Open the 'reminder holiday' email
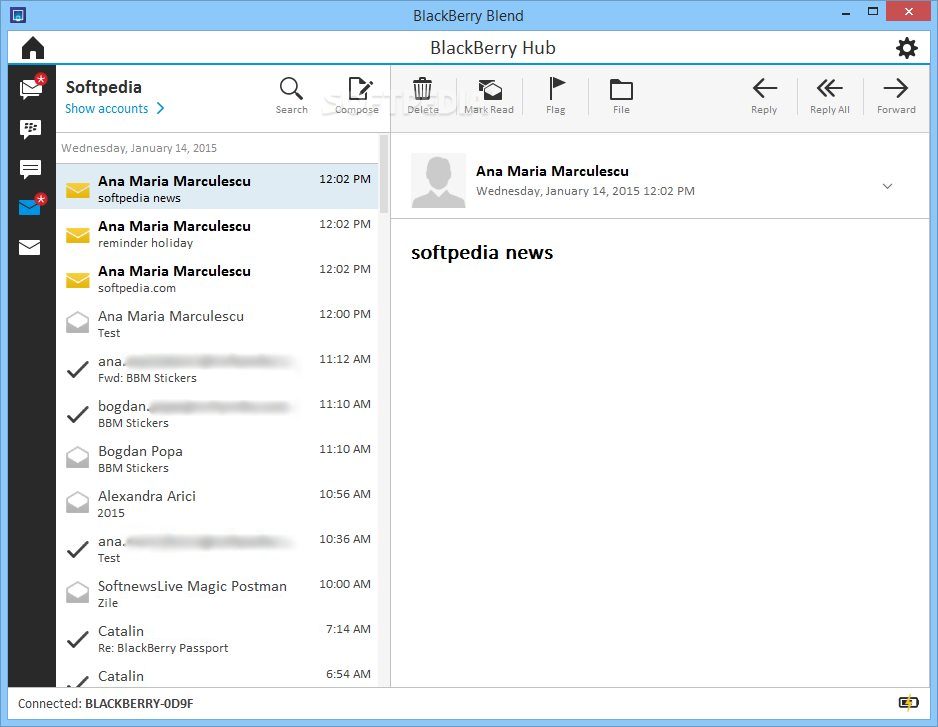The width and height of the screenshot is (938, 727). click(218, 232)
